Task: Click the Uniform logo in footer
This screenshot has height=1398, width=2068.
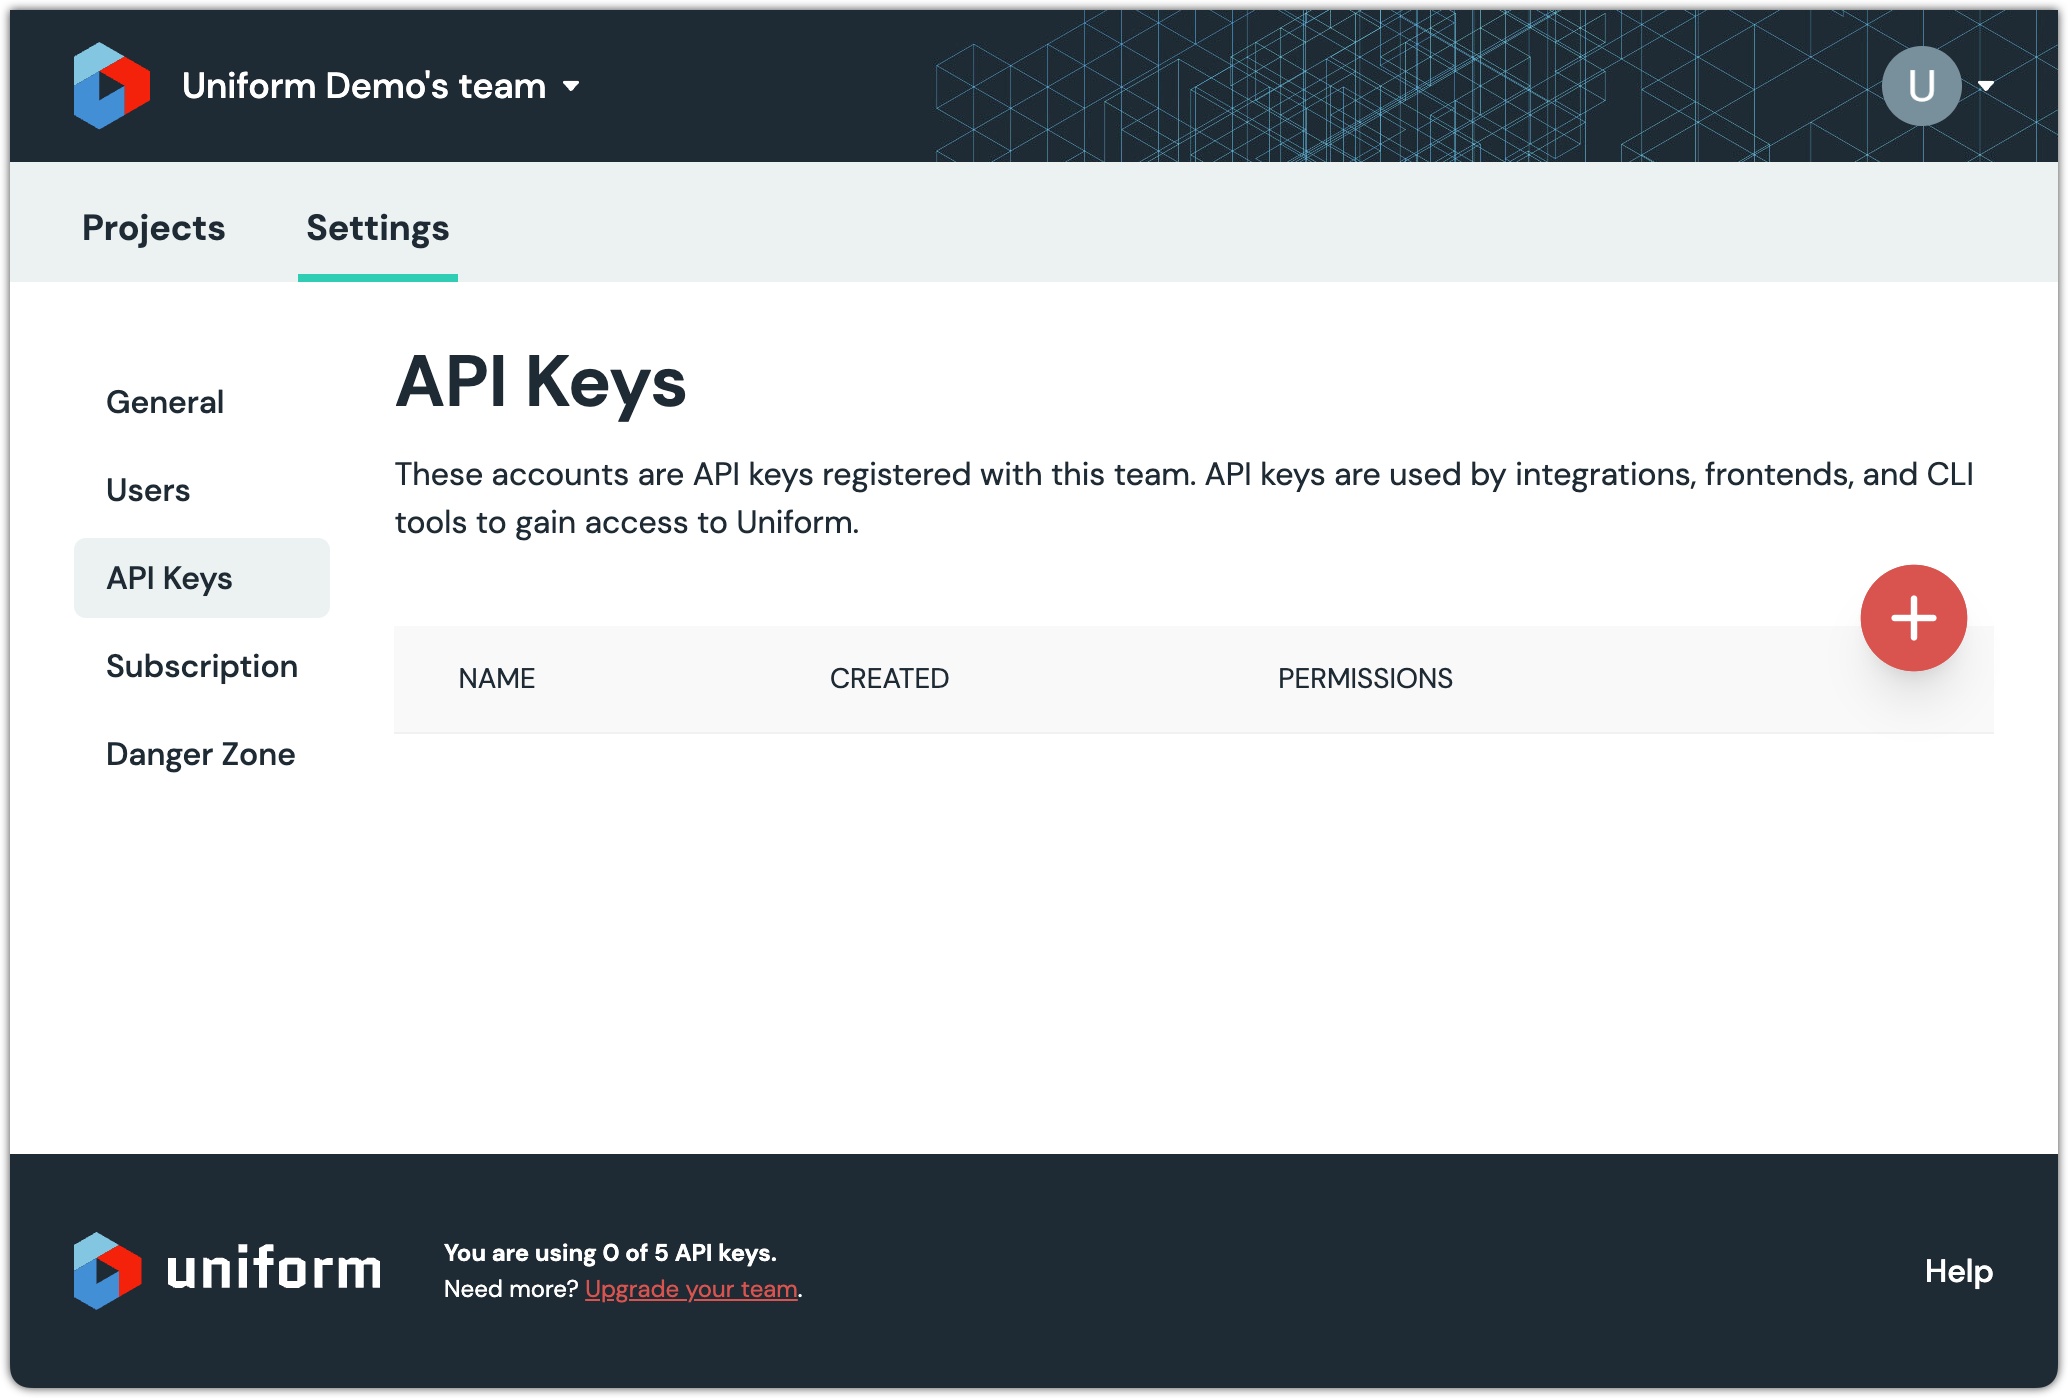Action: coord(107,1270)
